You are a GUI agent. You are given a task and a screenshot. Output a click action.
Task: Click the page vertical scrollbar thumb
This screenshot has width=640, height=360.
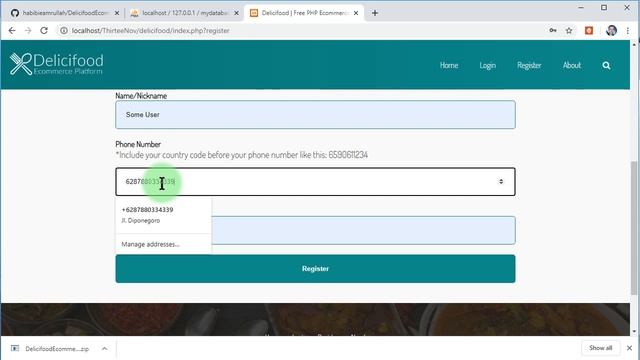[x=634, y=228]
